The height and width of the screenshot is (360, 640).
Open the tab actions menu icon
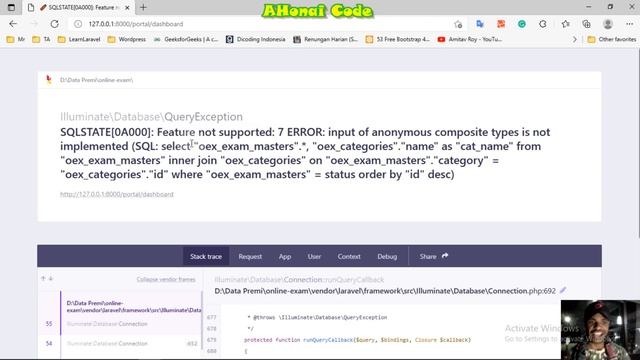pyautogui.click(x=11, y=7)
